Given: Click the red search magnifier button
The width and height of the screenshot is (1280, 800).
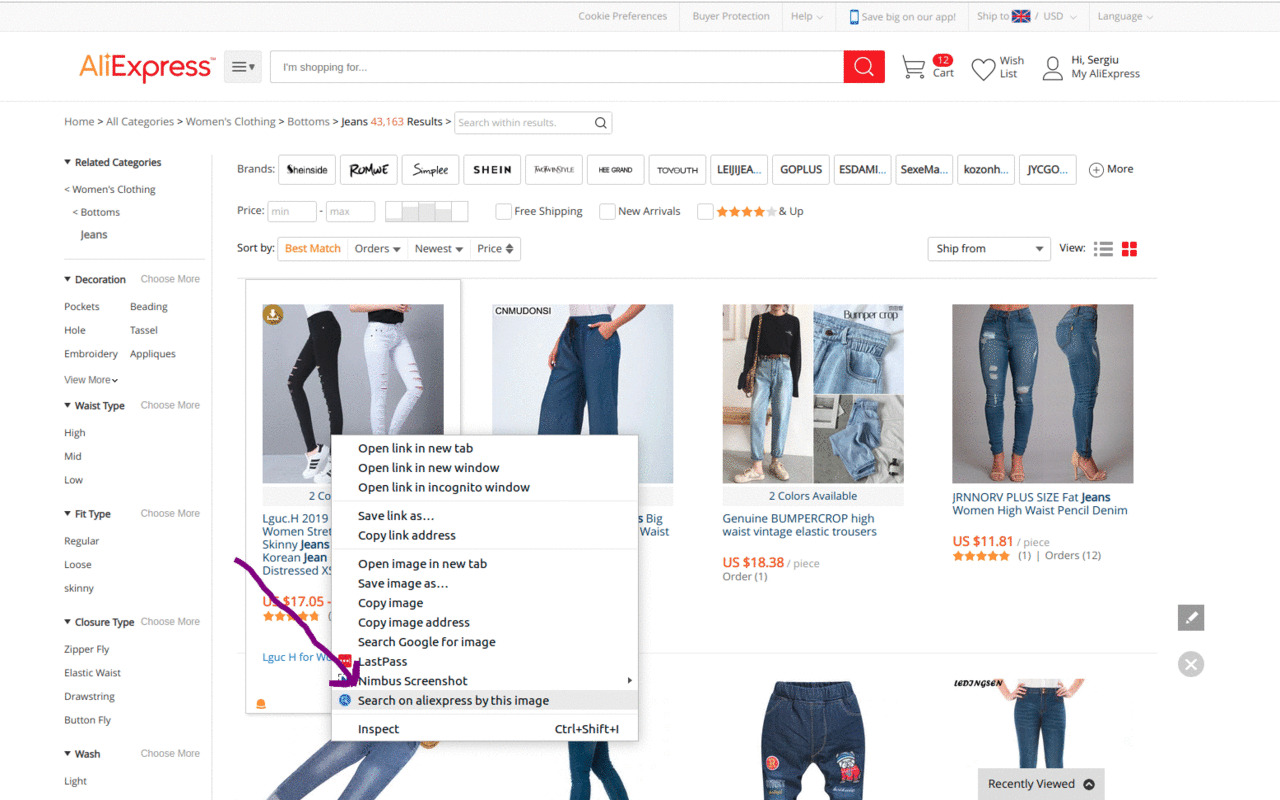Looking at the screenshot, I should point(864,67).
